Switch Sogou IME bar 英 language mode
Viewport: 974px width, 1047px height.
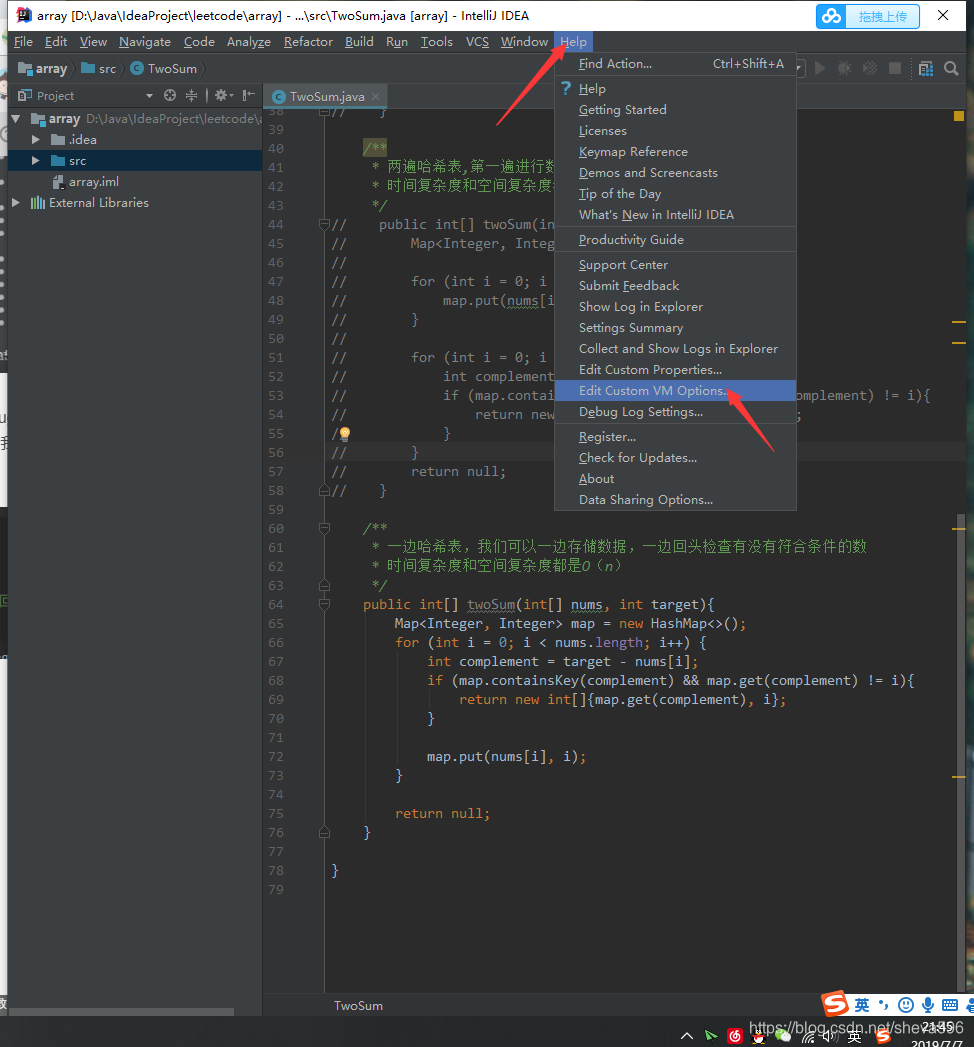(862, 1005)
